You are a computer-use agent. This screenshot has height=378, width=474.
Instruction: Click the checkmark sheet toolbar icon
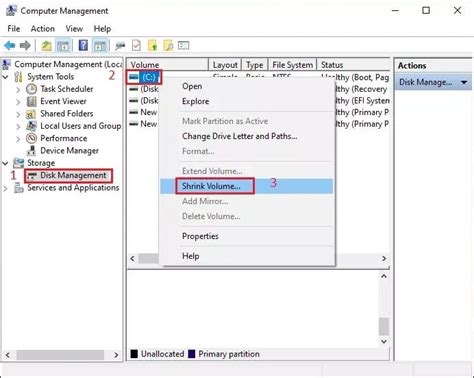tap(136, 45)
